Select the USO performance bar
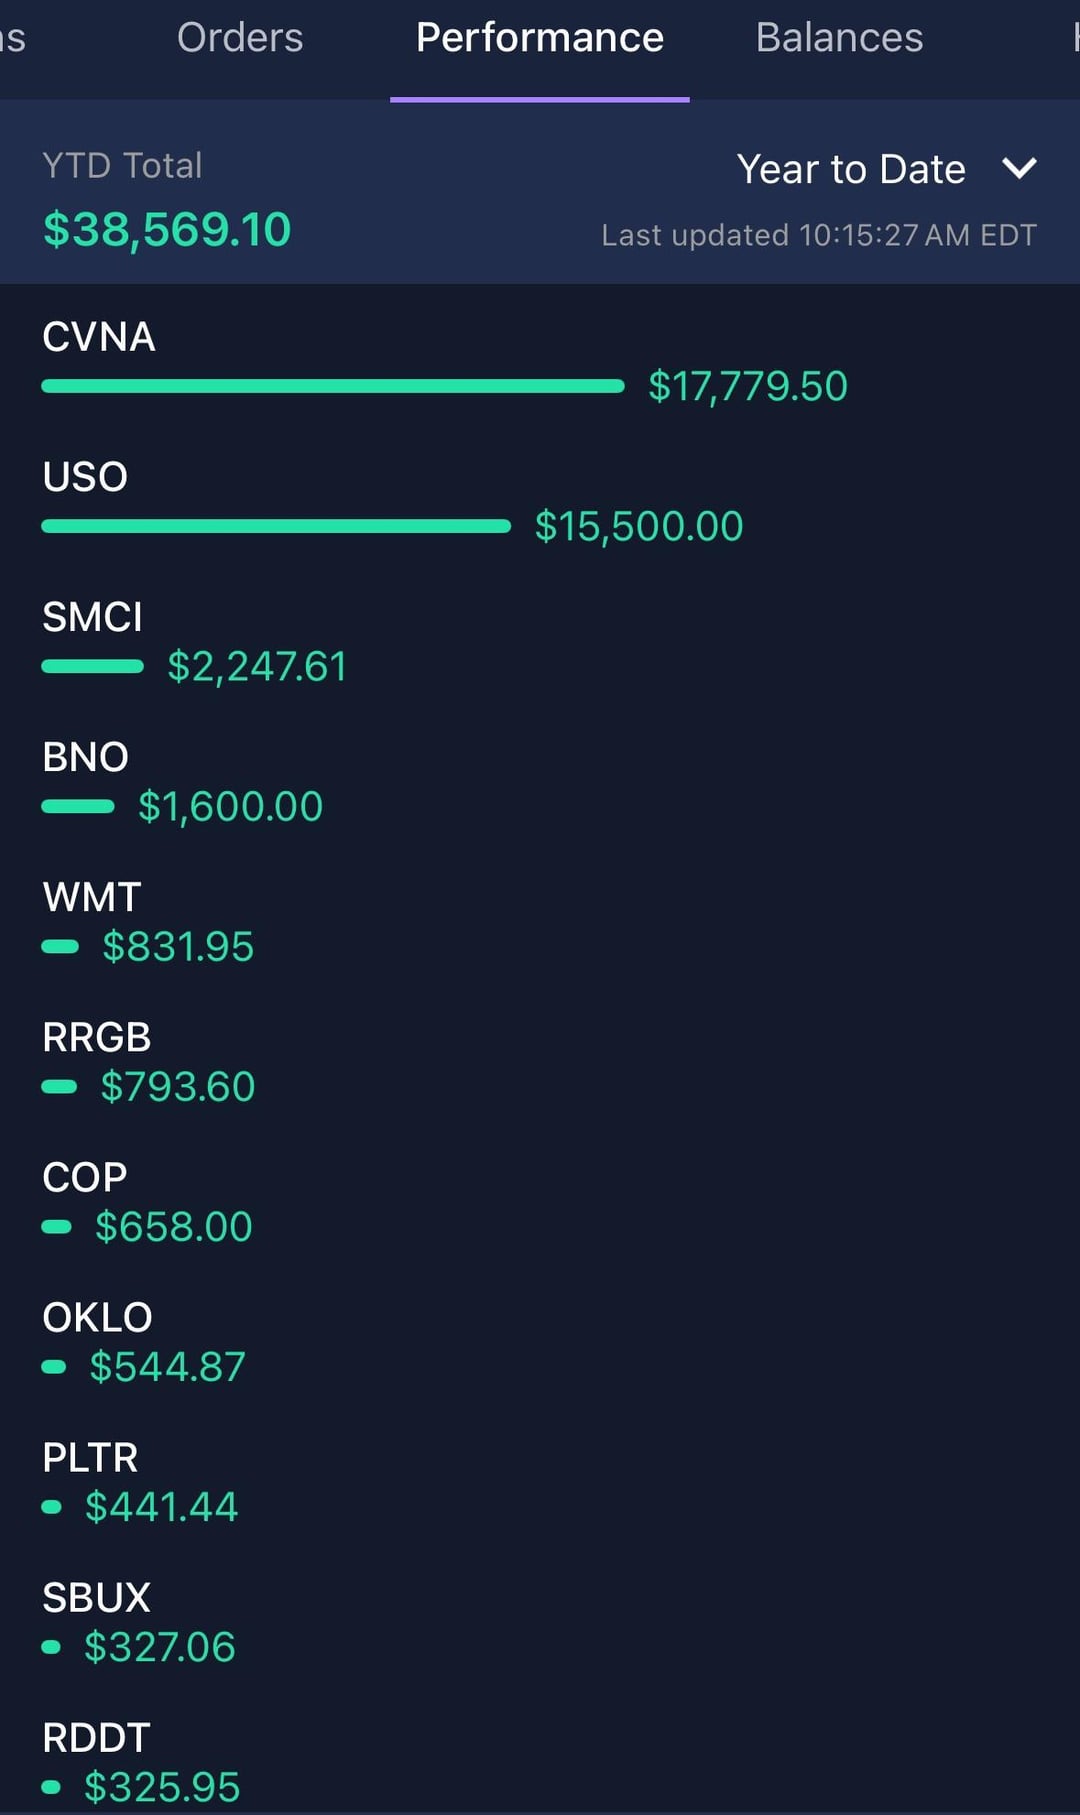Screen dimensions: 1080x1815 pyautogui.click(x=276, y=526)
